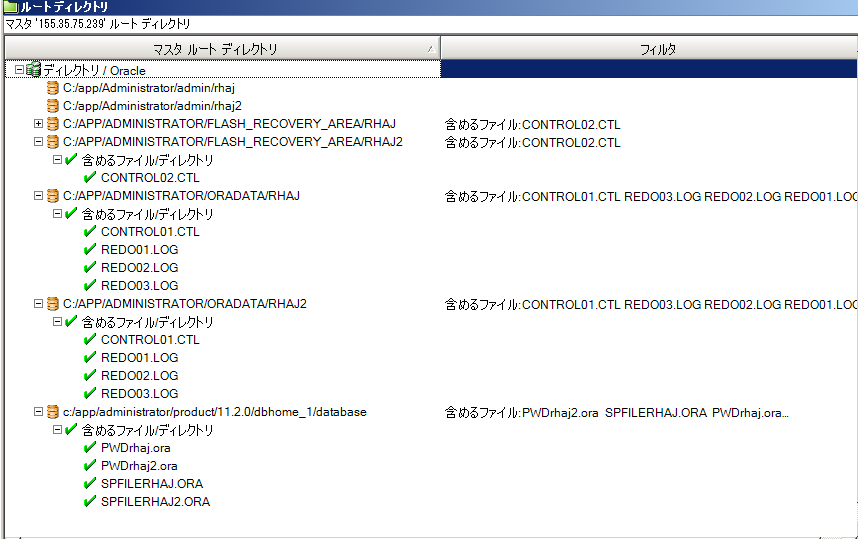Collapse 含めるファイル/ディレクトリ under dbhome_1/database
This screenshot has width=858, height=539.
(57, 430)
